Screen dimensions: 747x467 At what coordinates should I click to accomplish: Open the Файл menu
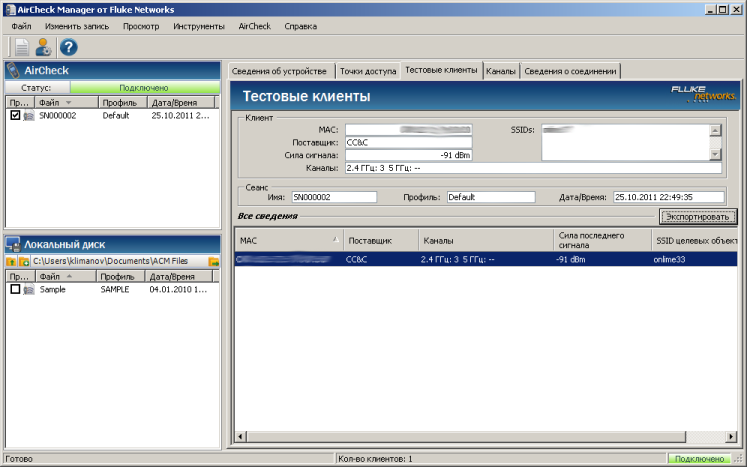(21, 26)
